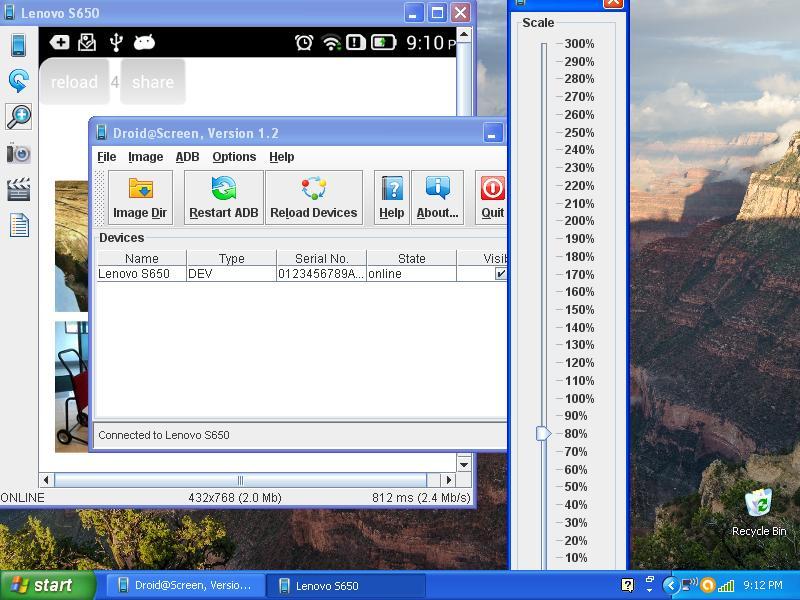The width and height of the screenshot is (800, 600).
Task: Click the Image Dir folder button
Action: click(x=140, y=198)
